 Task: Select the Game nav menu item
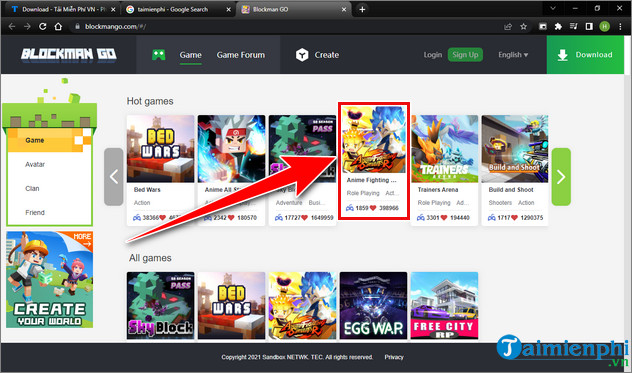click(x=191, y=55)
